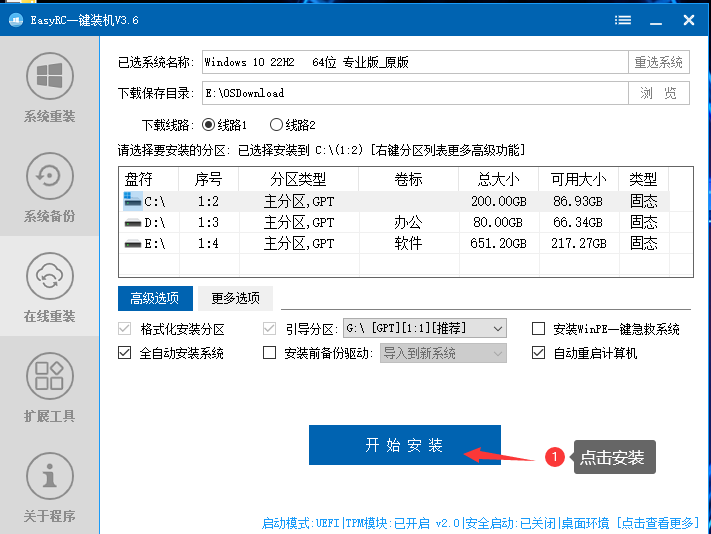Switch to the 更多选项 tab
Screen dimensions: 711x534
click(x=235, y=298)
